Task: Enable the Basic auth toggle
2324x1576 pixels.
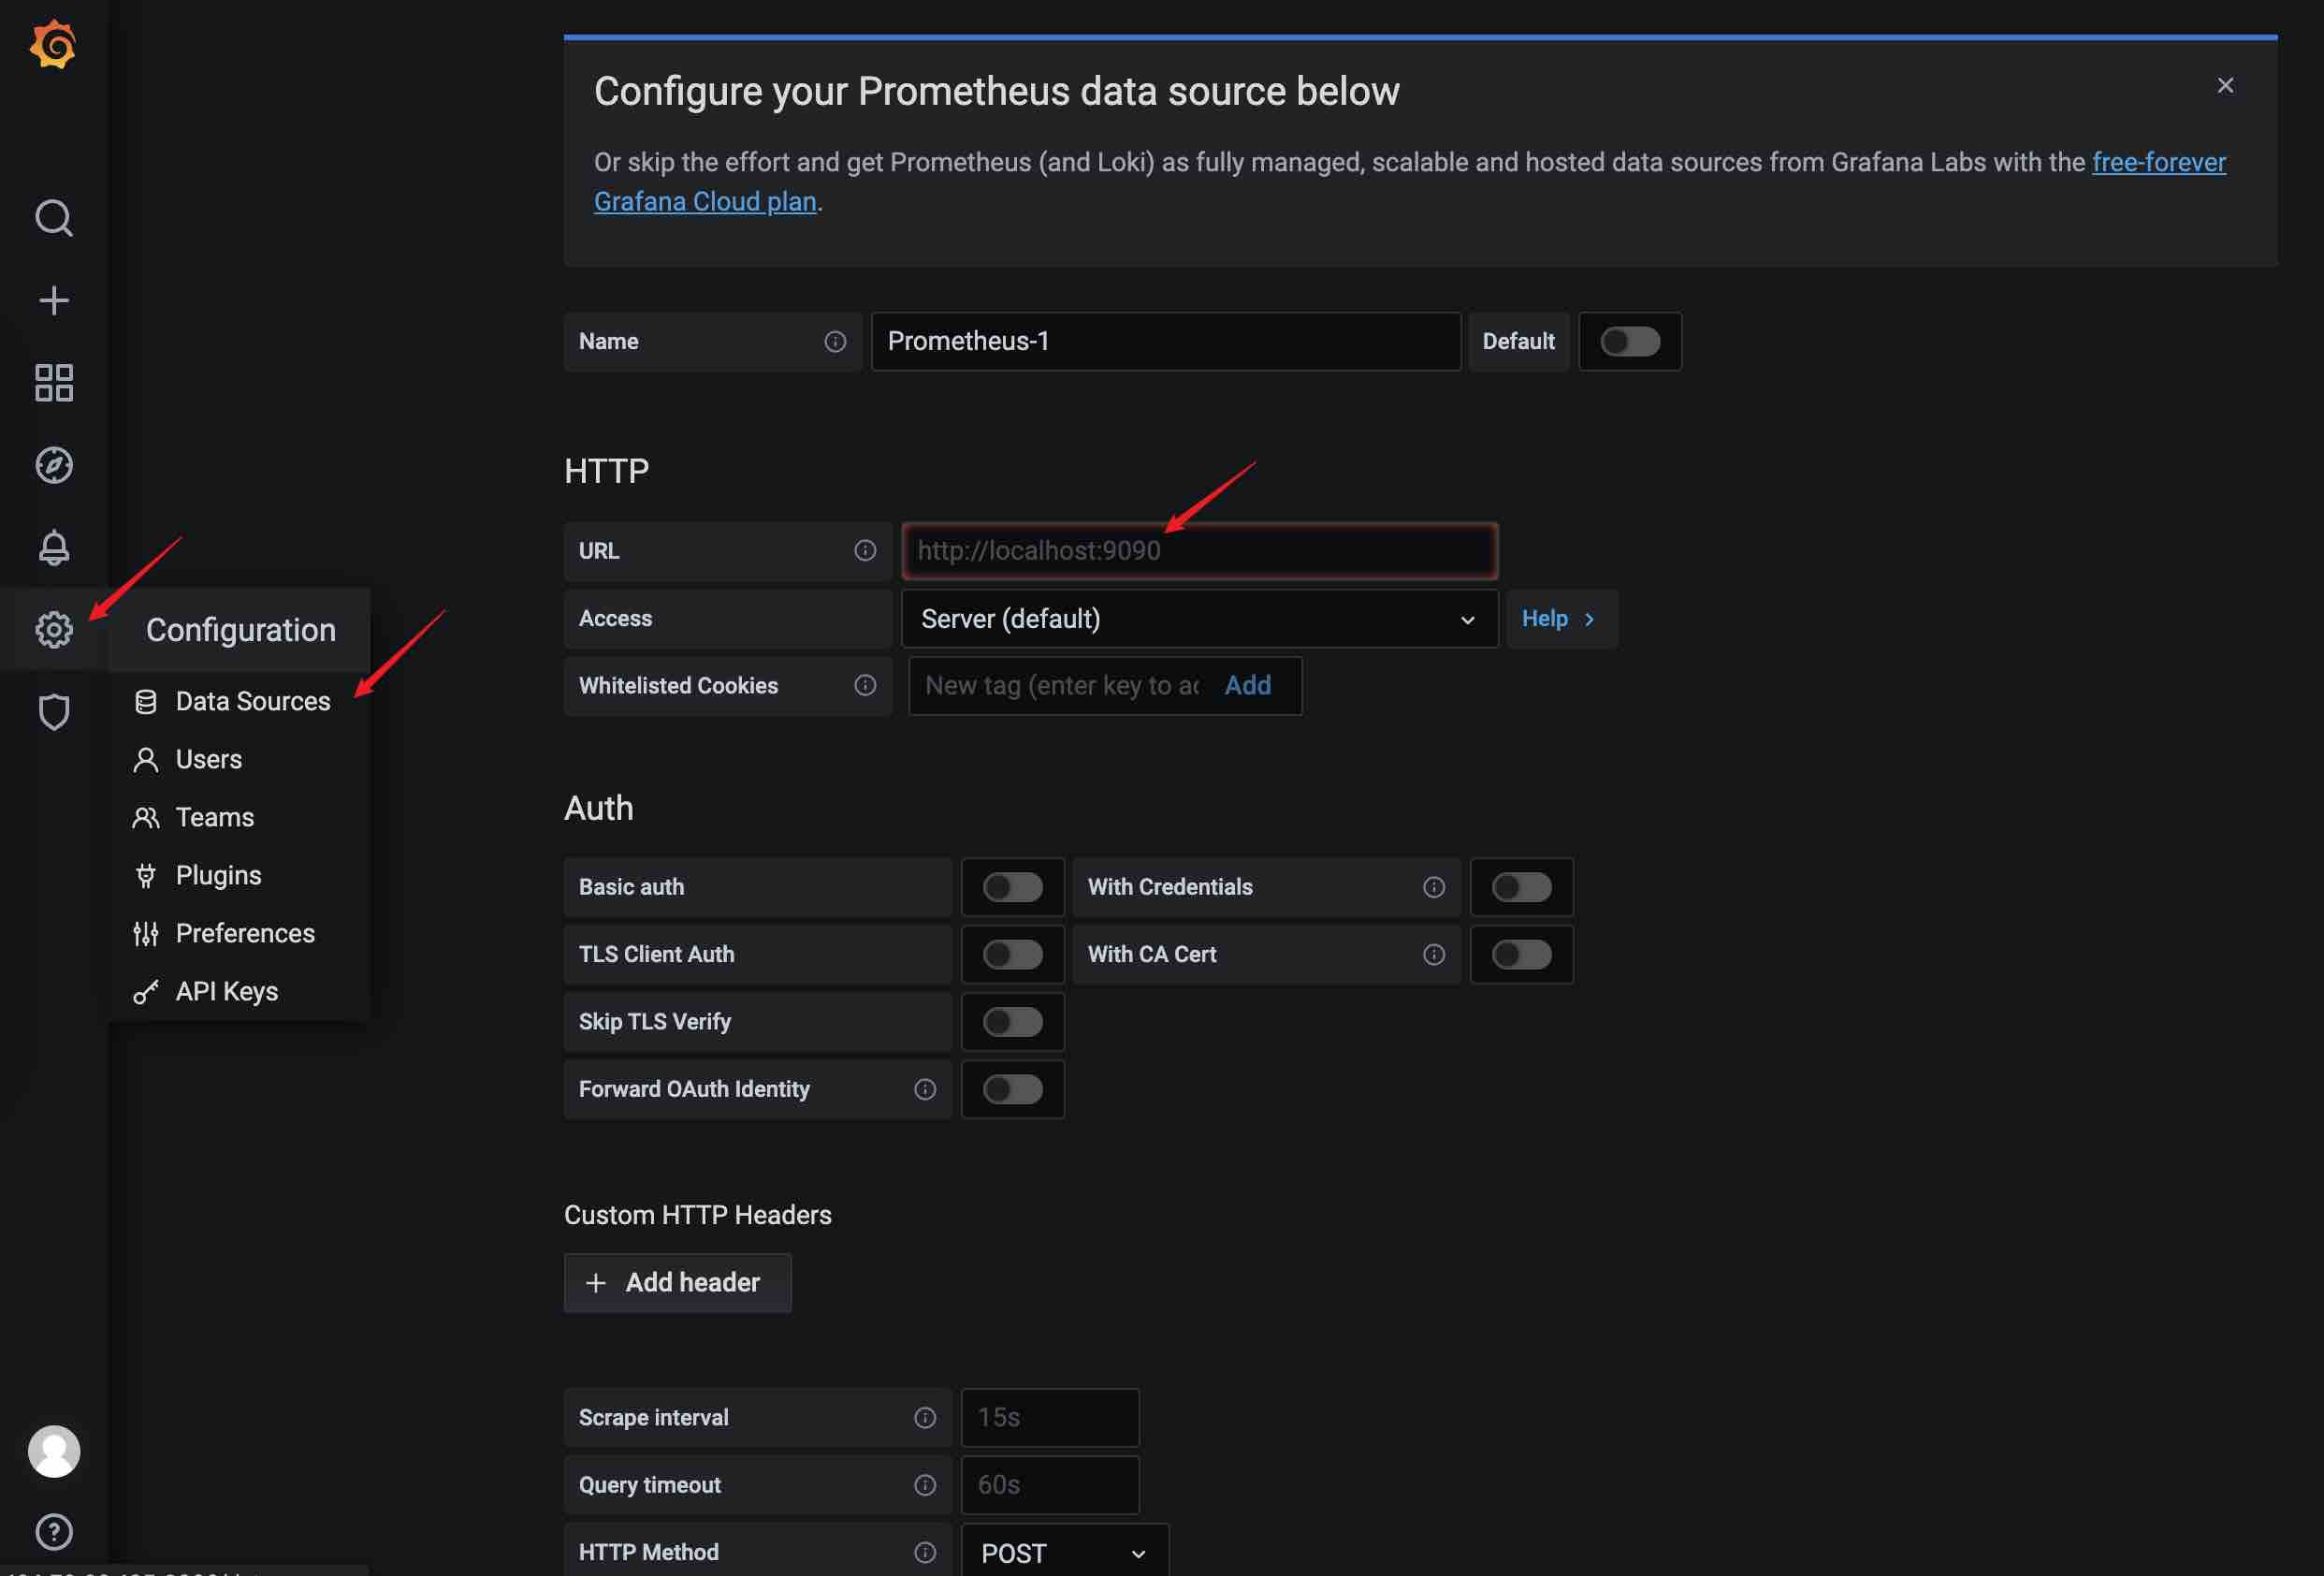Action: 1012,887
